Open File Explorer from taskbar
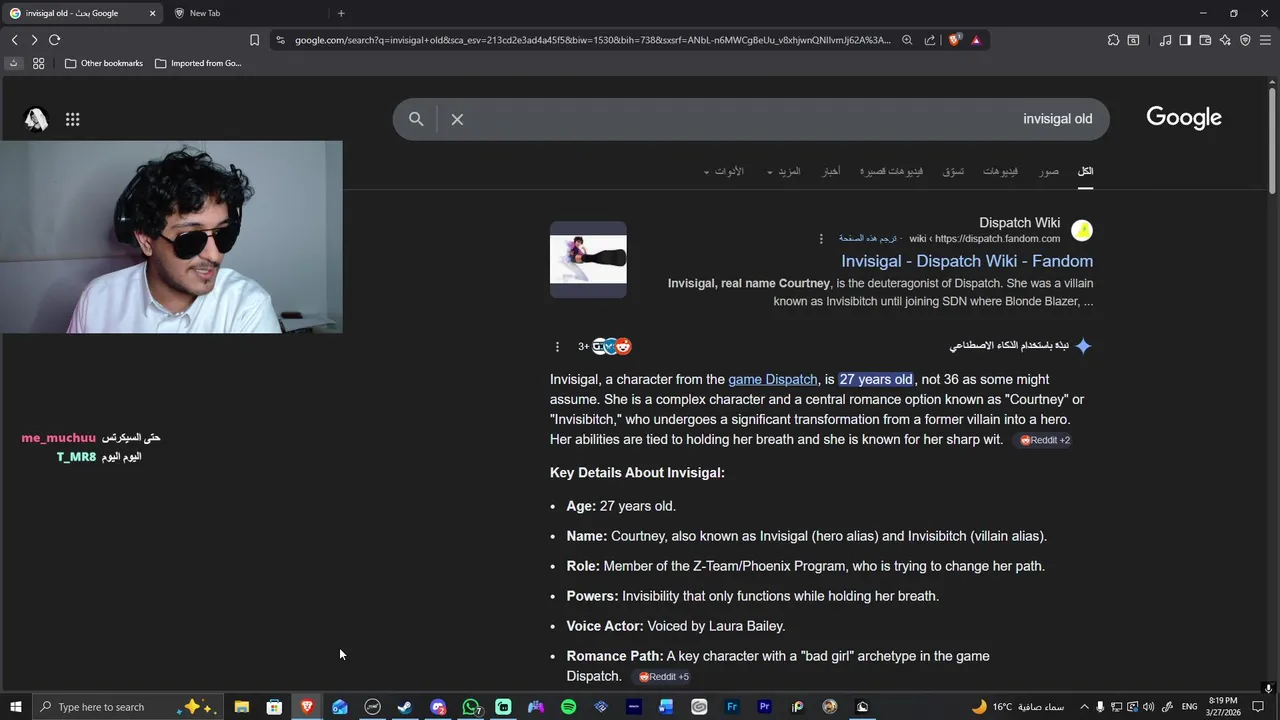This screenshot has width=1280, height=720. (241, 707)
